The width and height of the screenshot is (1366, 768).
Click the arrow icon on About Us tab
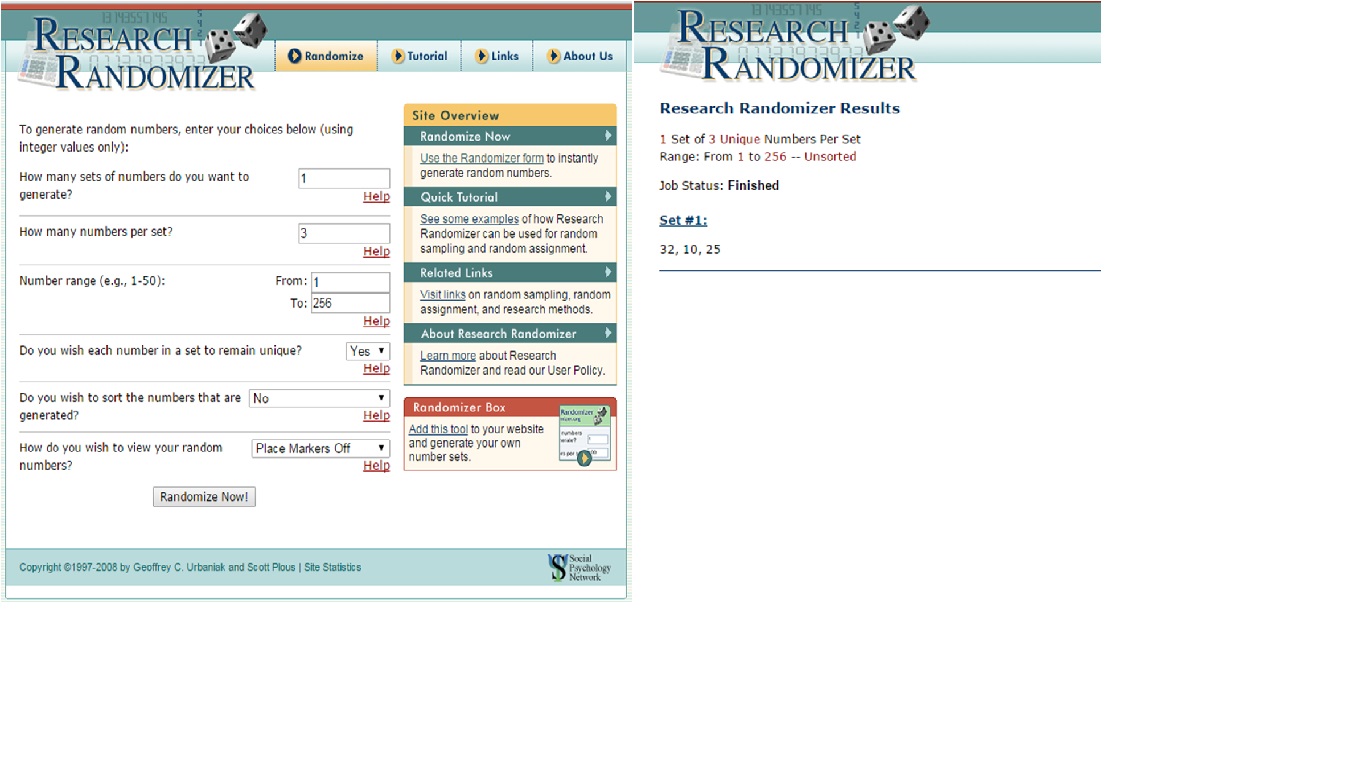point(553,56)
